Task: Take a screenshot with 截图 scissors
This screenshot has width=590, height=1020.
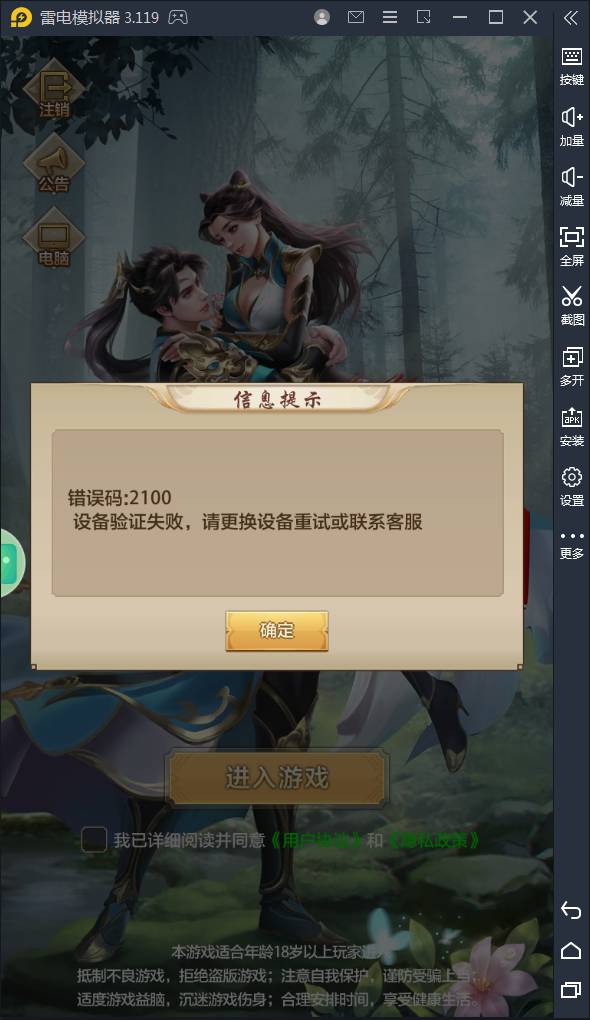Action: [572, 306]
